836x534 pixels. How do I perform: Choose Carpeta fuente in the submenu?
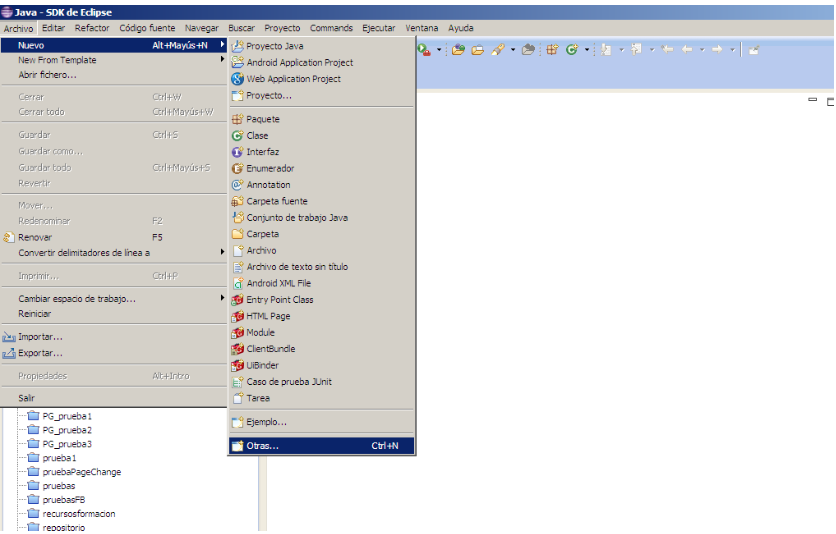coord(322,201)
